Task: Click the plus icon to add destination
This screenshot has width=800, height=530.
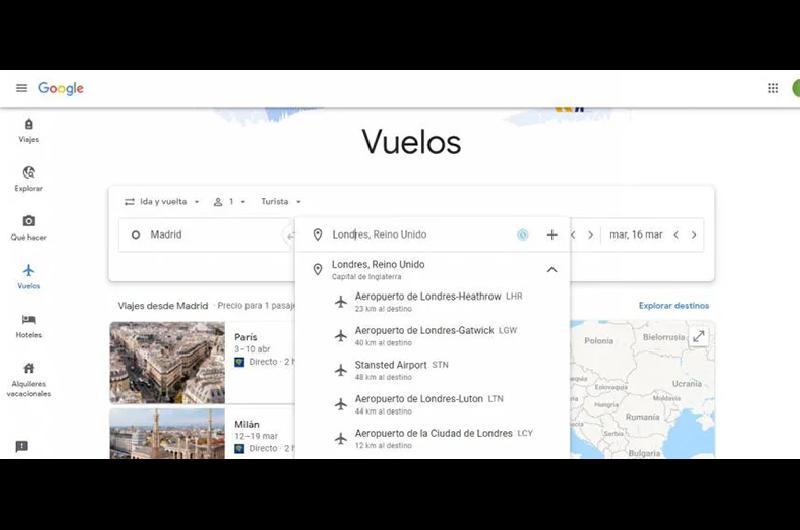Action: [552, 235]
